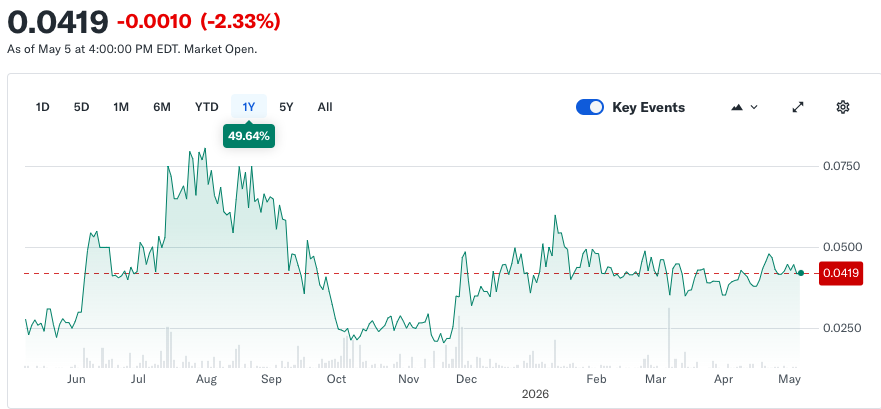Screen dimensions: 881x409
Task: Toggle the Key Events switch off
Action: coord(589,107)
